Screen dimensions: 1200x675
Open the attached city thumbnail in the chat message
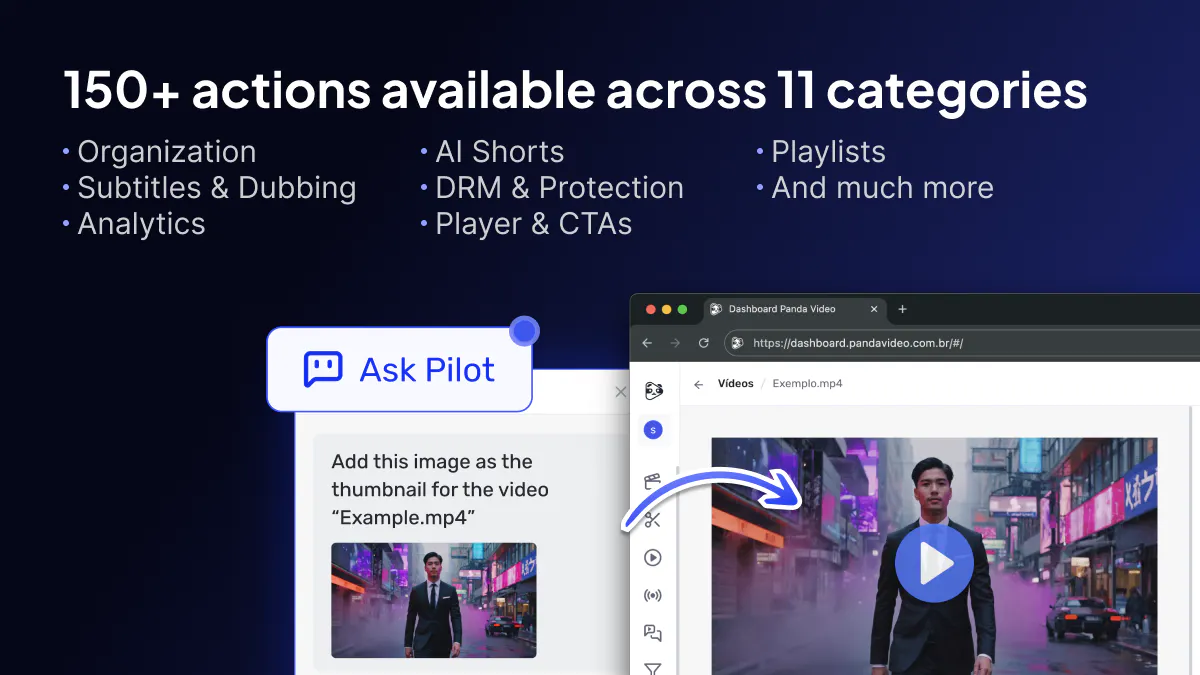tap(433, 600)
